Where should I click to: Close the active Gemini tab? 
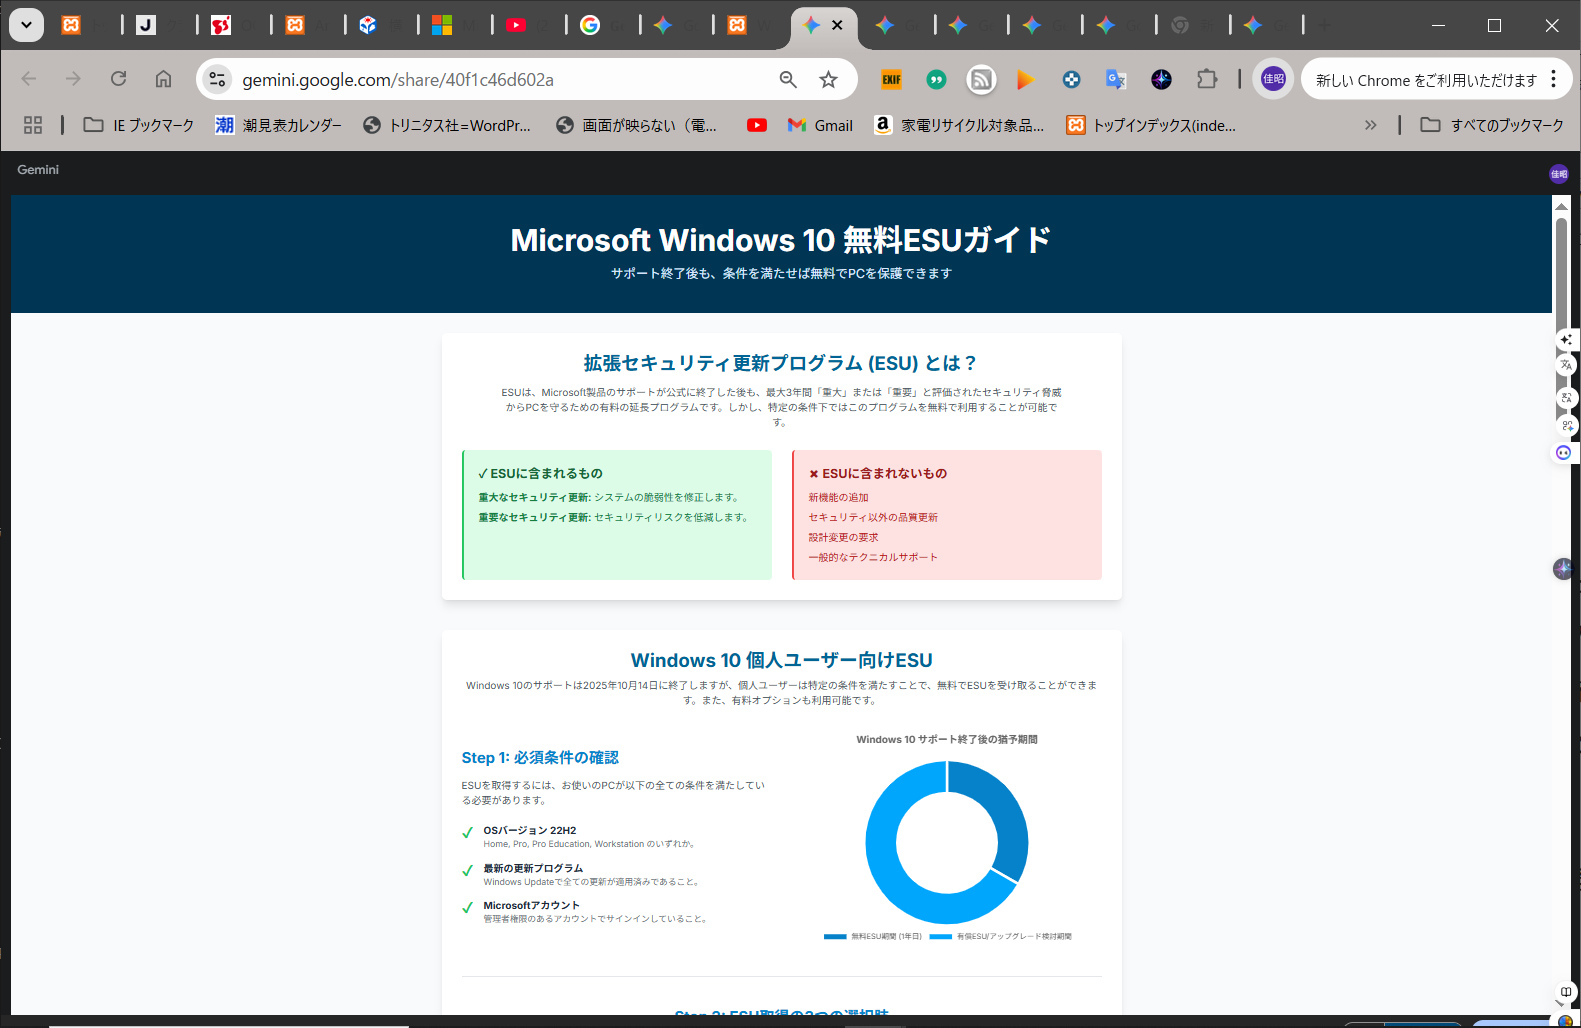[837, 25]
